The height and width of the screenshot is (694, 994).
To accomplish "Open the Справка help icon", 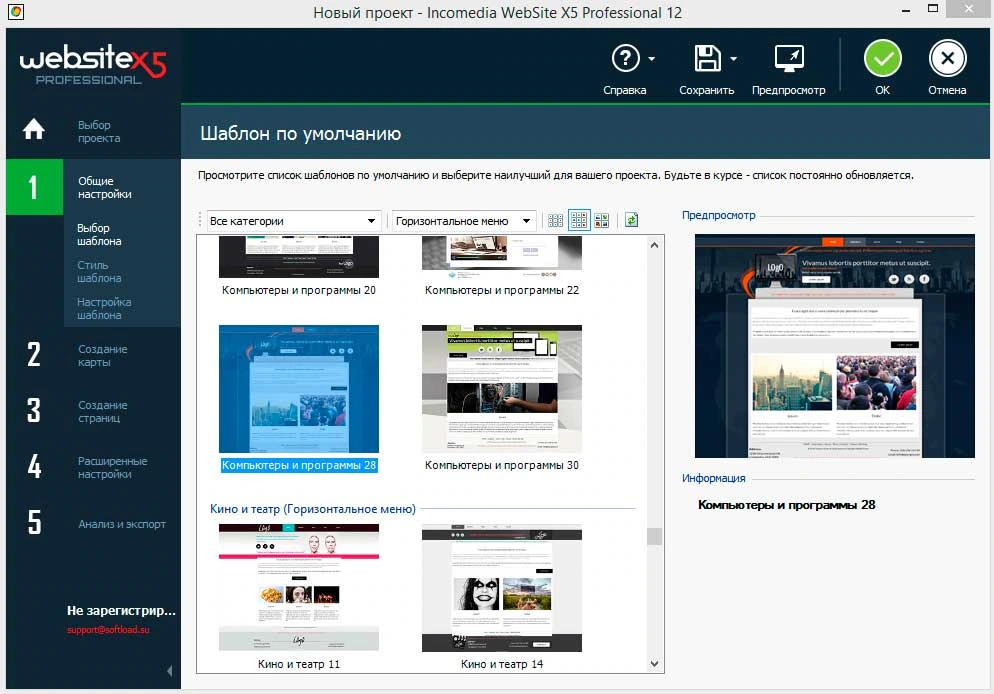I will point(625,58).
